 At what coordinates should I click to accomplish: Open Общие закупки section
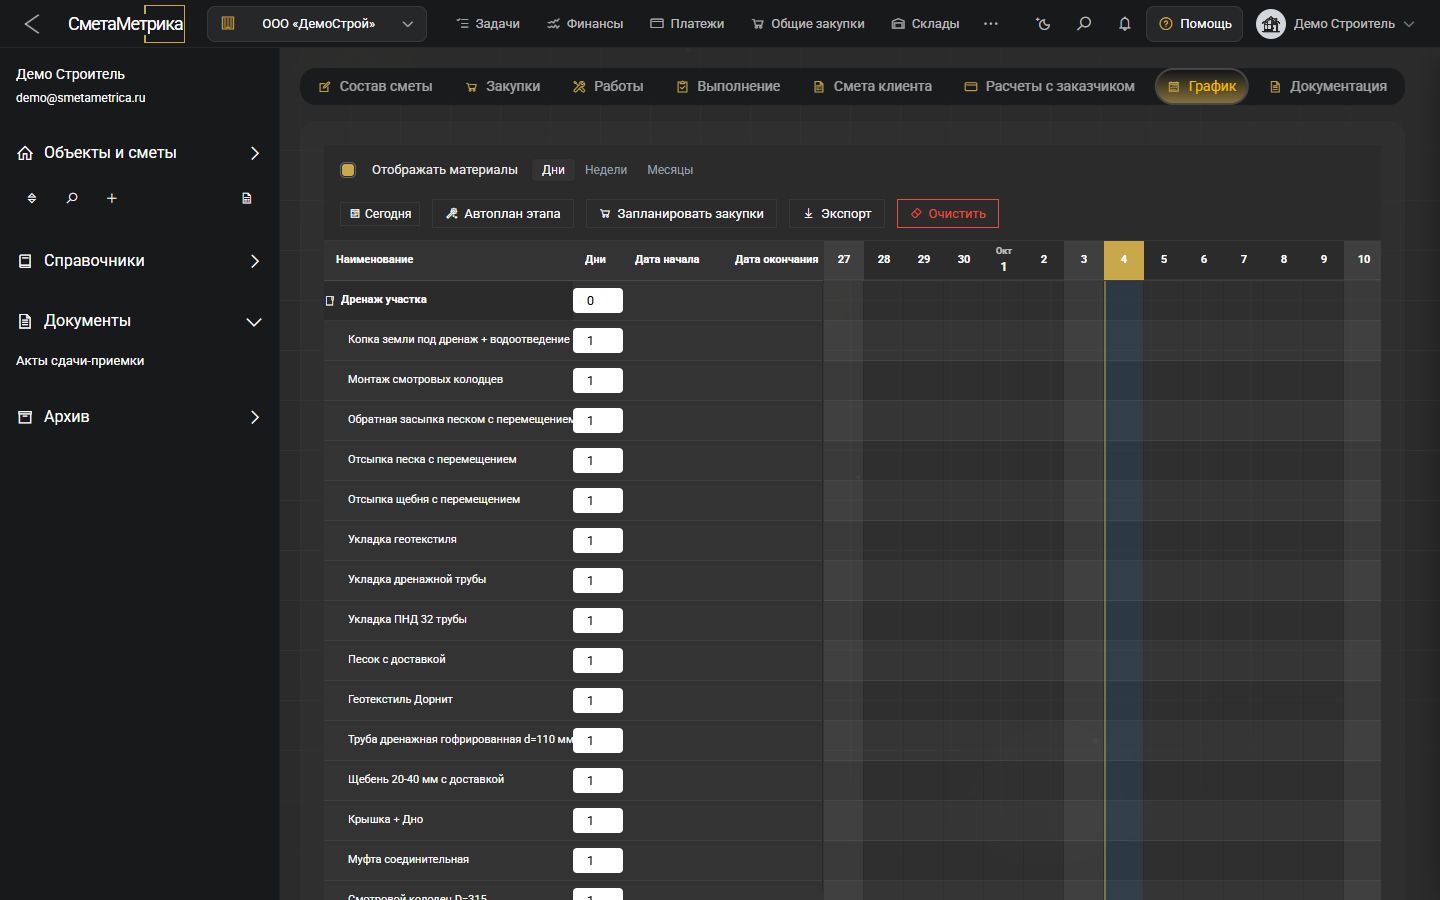[808, 24]
